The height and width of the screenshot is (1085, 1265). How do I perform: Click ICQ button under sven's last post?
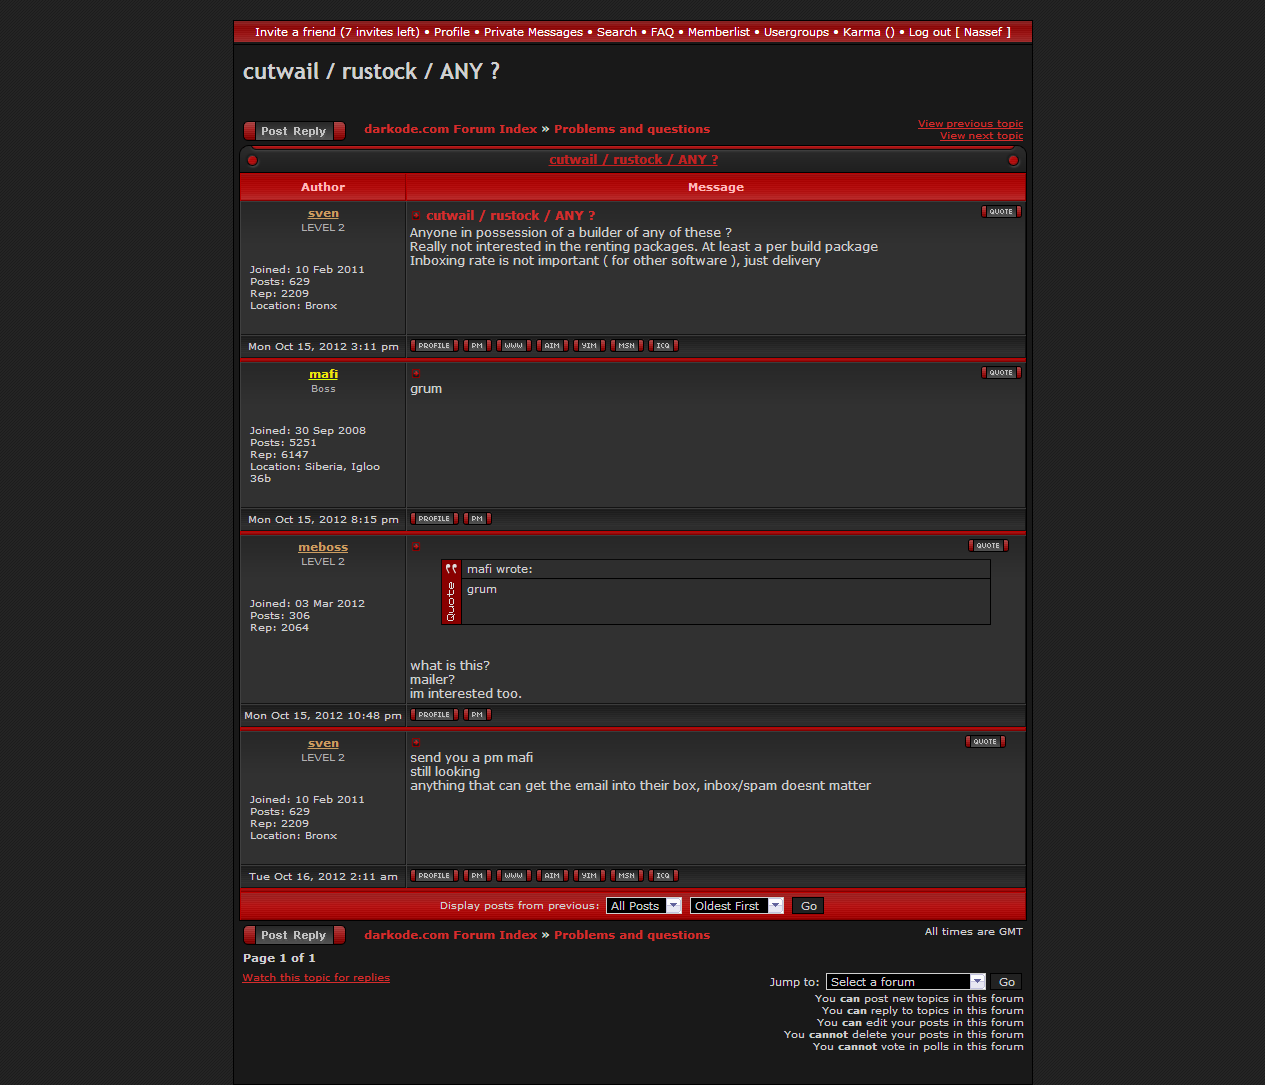tap(663, 876)
